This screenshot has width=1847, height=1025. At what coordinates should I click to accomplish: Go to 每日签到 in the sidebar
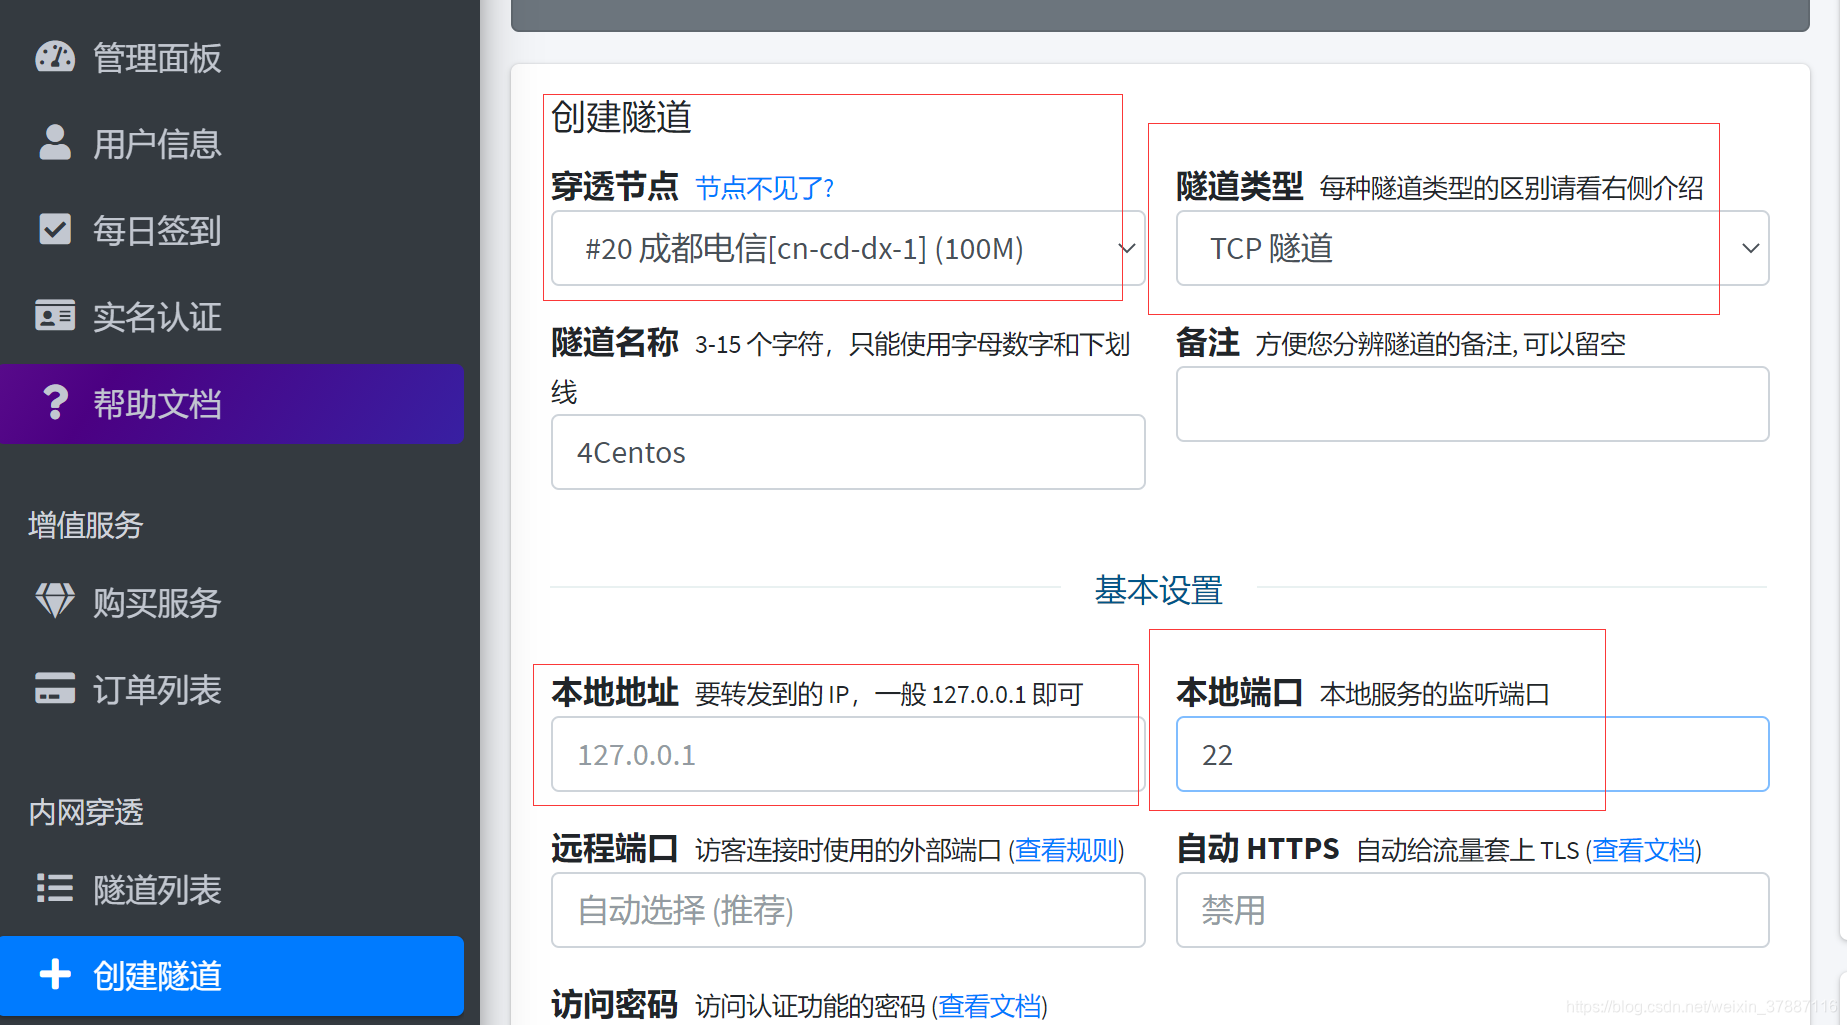(232, 230)
